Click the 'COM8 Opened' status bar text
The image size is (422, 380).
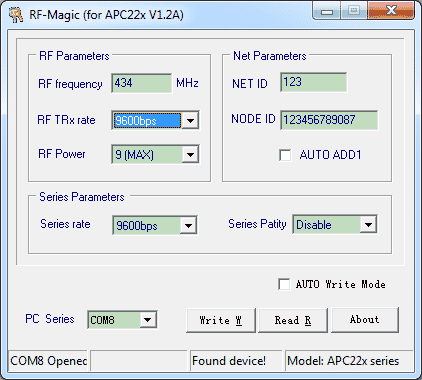48,361
